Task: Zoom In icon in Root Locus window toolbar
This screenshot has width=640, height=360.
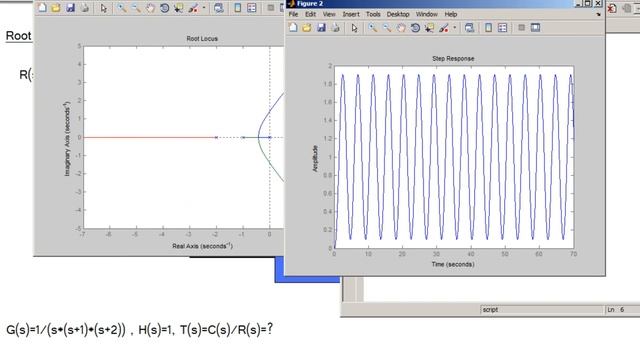Action: point(122,8)
